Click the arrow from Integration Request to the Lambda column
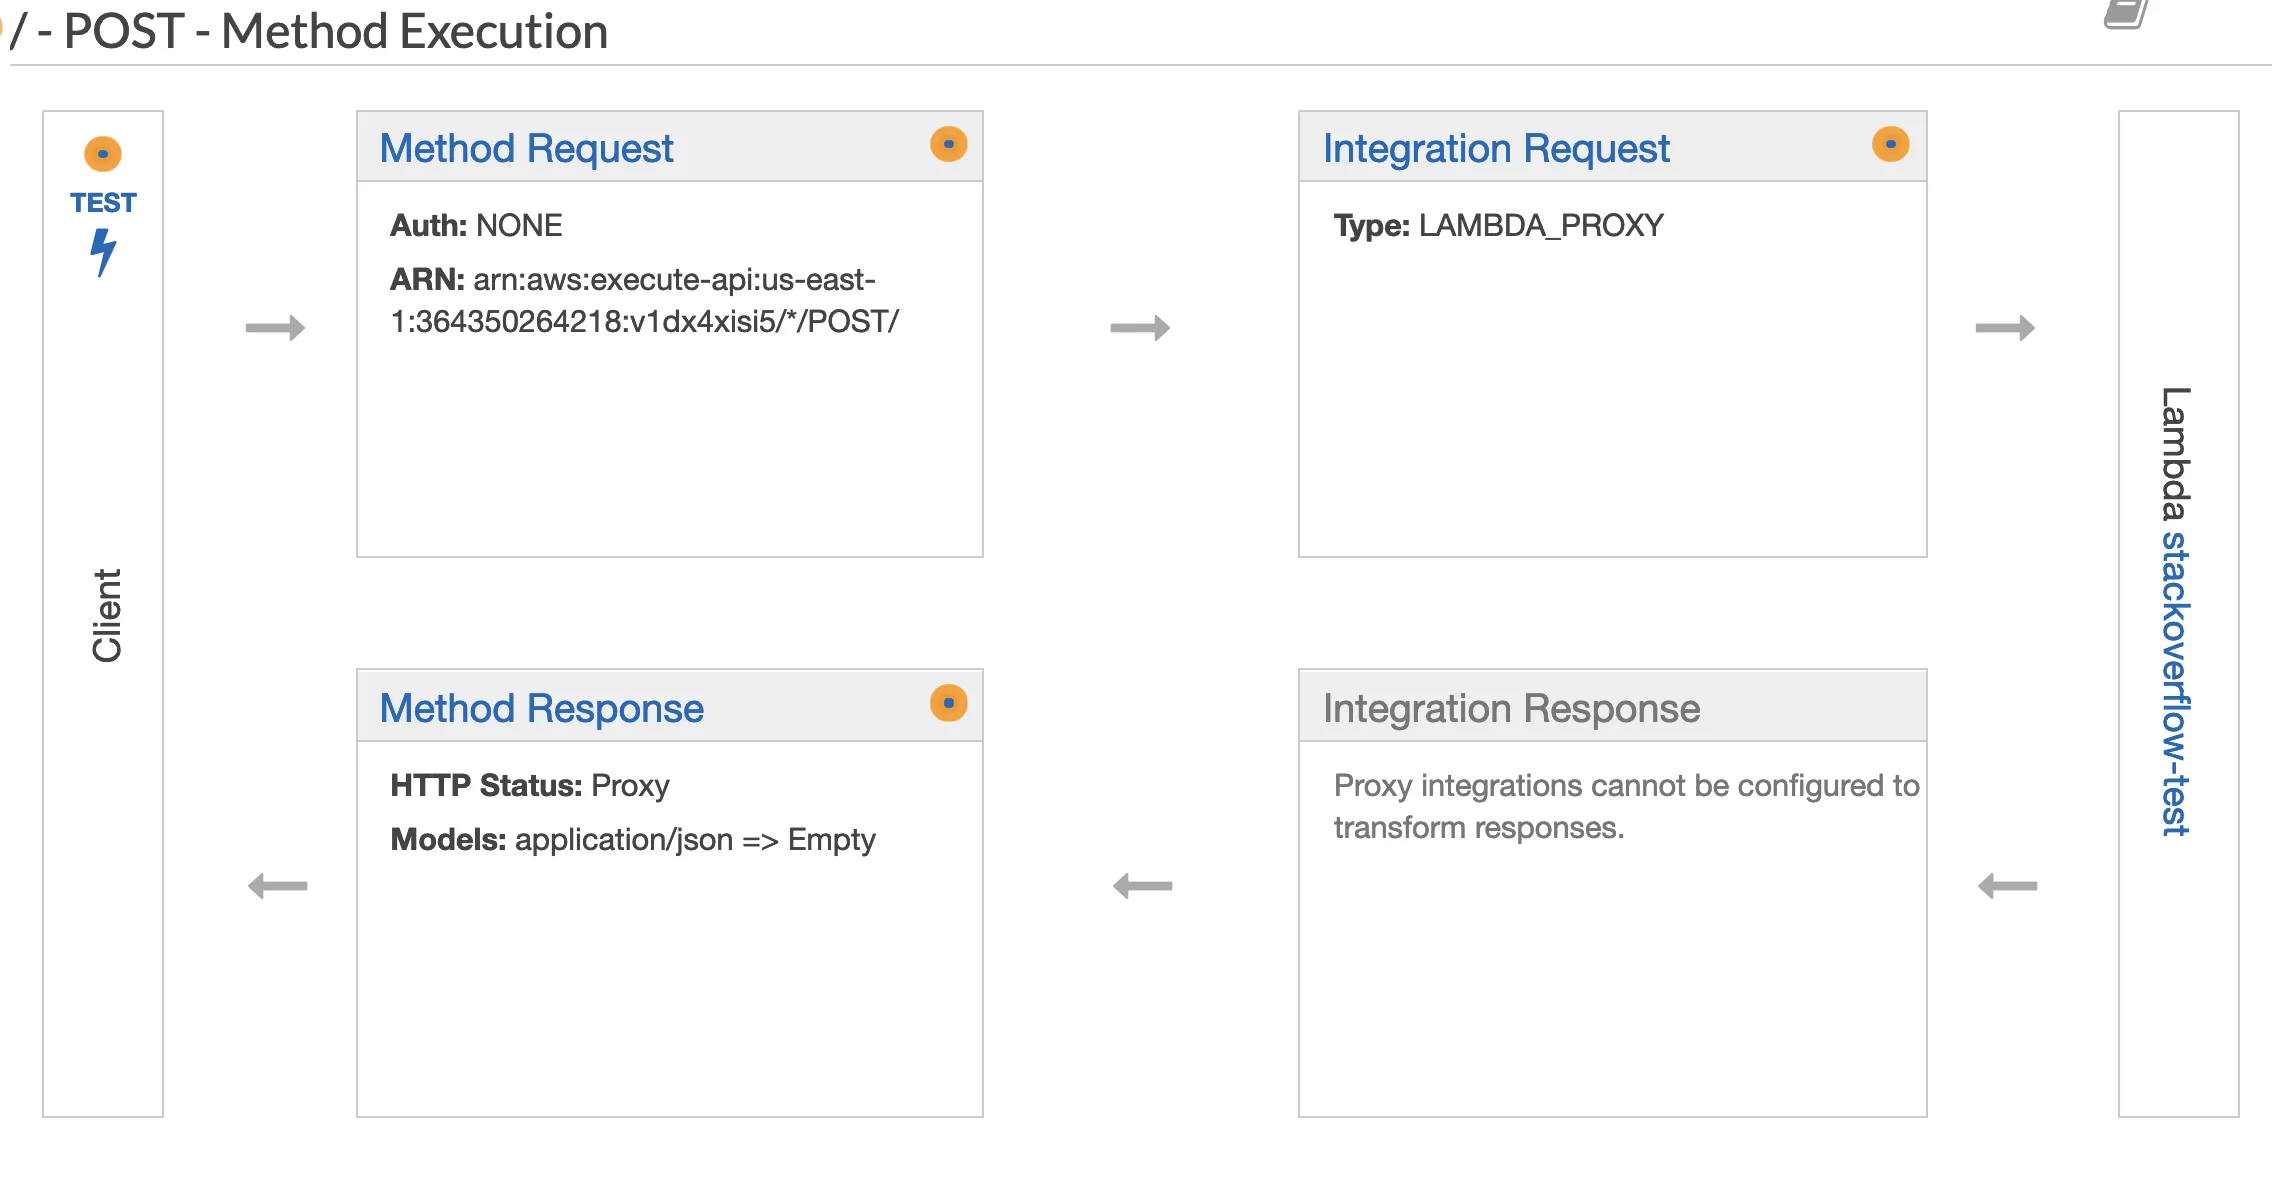The height and width of the screenshot is (1196, 2272). pyautogui.click(x=2005, y=328)
